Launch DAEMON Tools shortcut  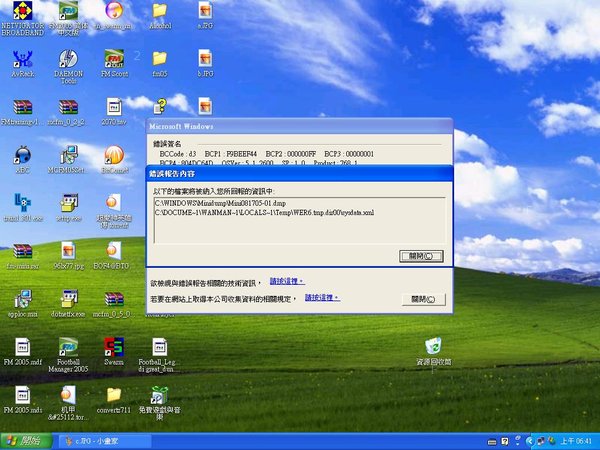pos(68,67)
